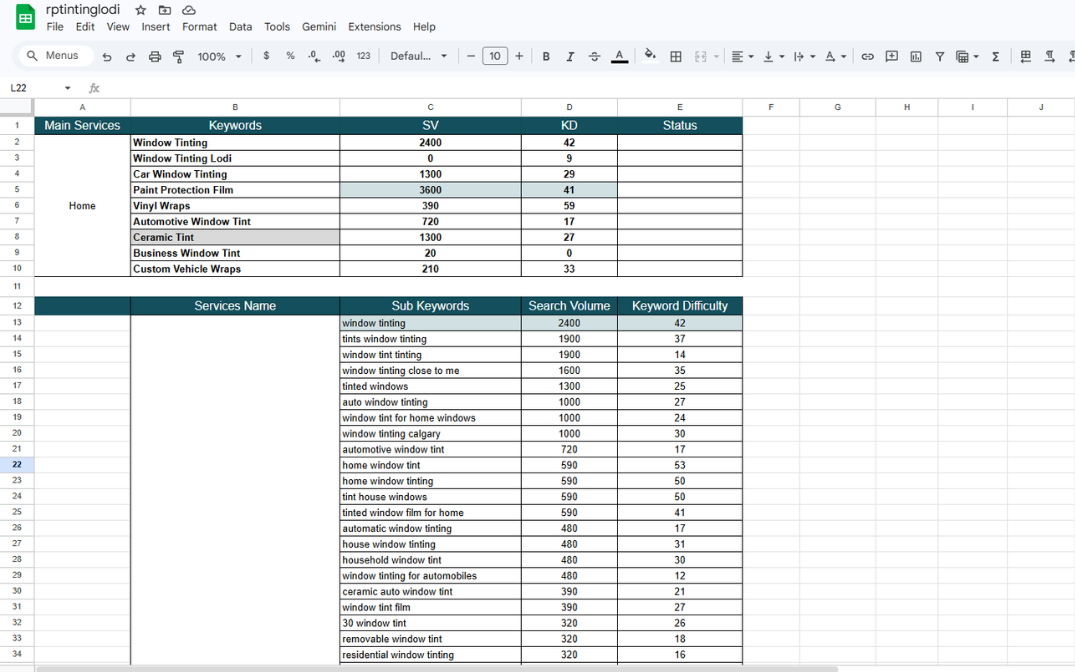The height and width of the screenshot is (672, 1075).
Task: Click the Print icon
Action: (x=155, y=57)
